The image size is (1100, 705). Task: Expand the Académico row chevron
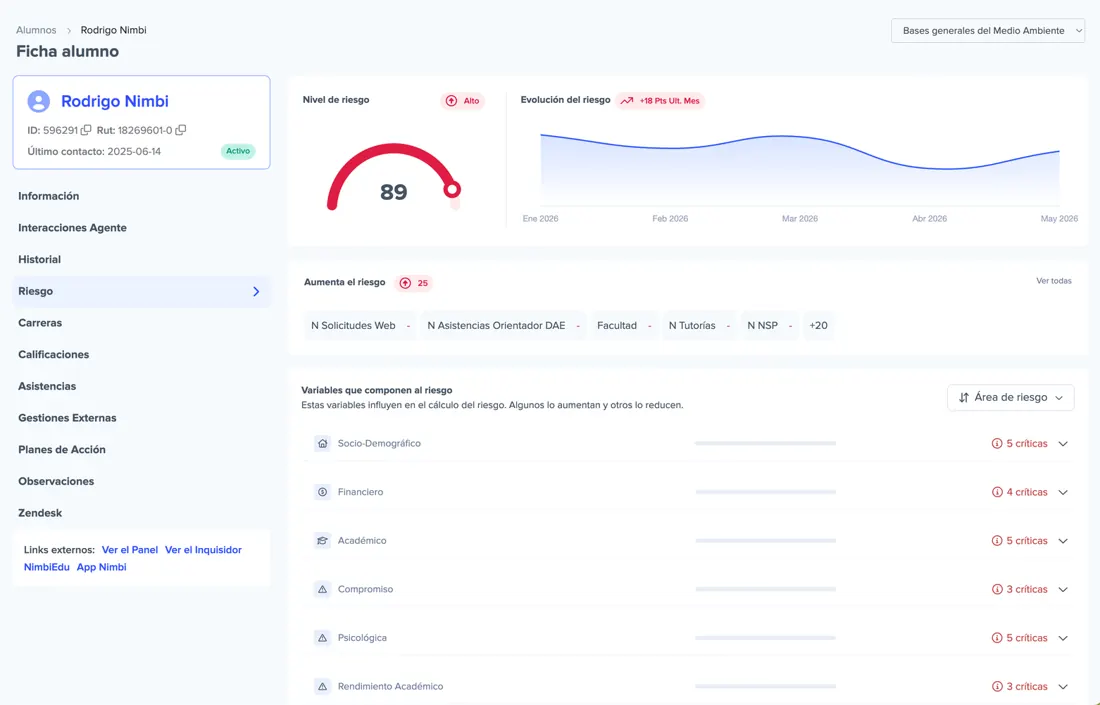(x=1064, y=541)
